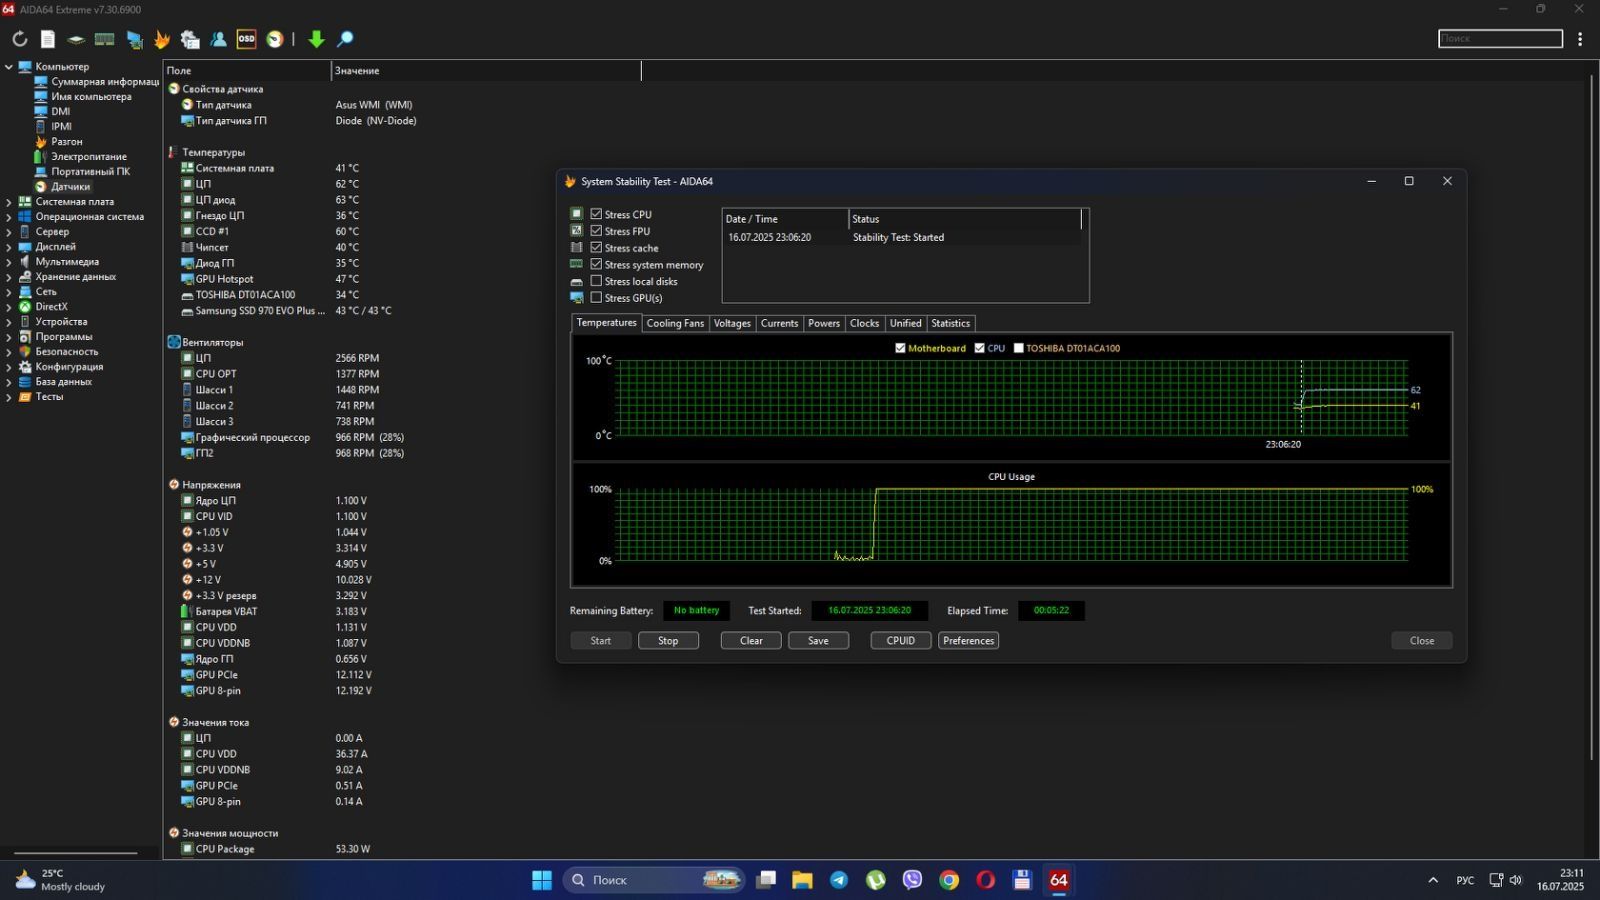Enable TOSHIBA DT01ACA100 graph checkbox
This screenshot has width=1600, height=900.
tap(1018, 348)
